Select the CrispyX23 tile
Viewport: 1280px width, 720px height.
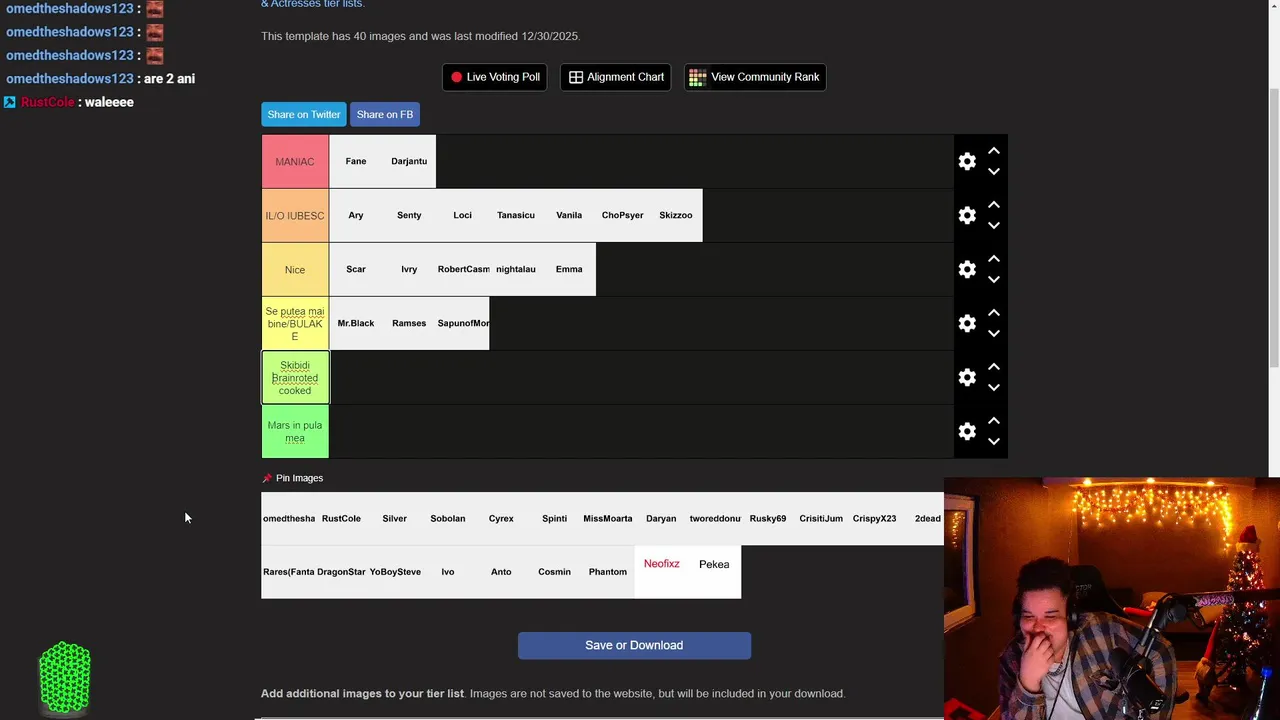pyautogui.click(x=874, y=518)
